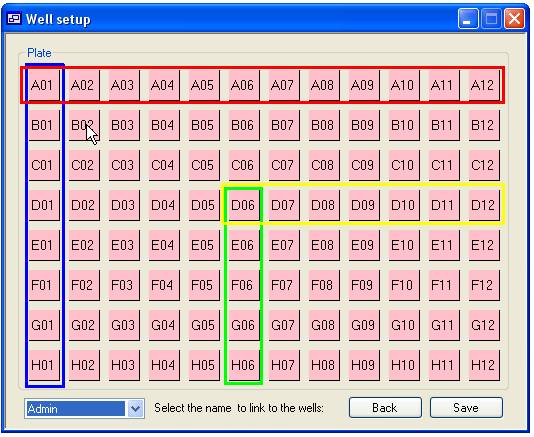Save the well setup
This screenshot has width=534, height=437.
(x=466, y=407)
